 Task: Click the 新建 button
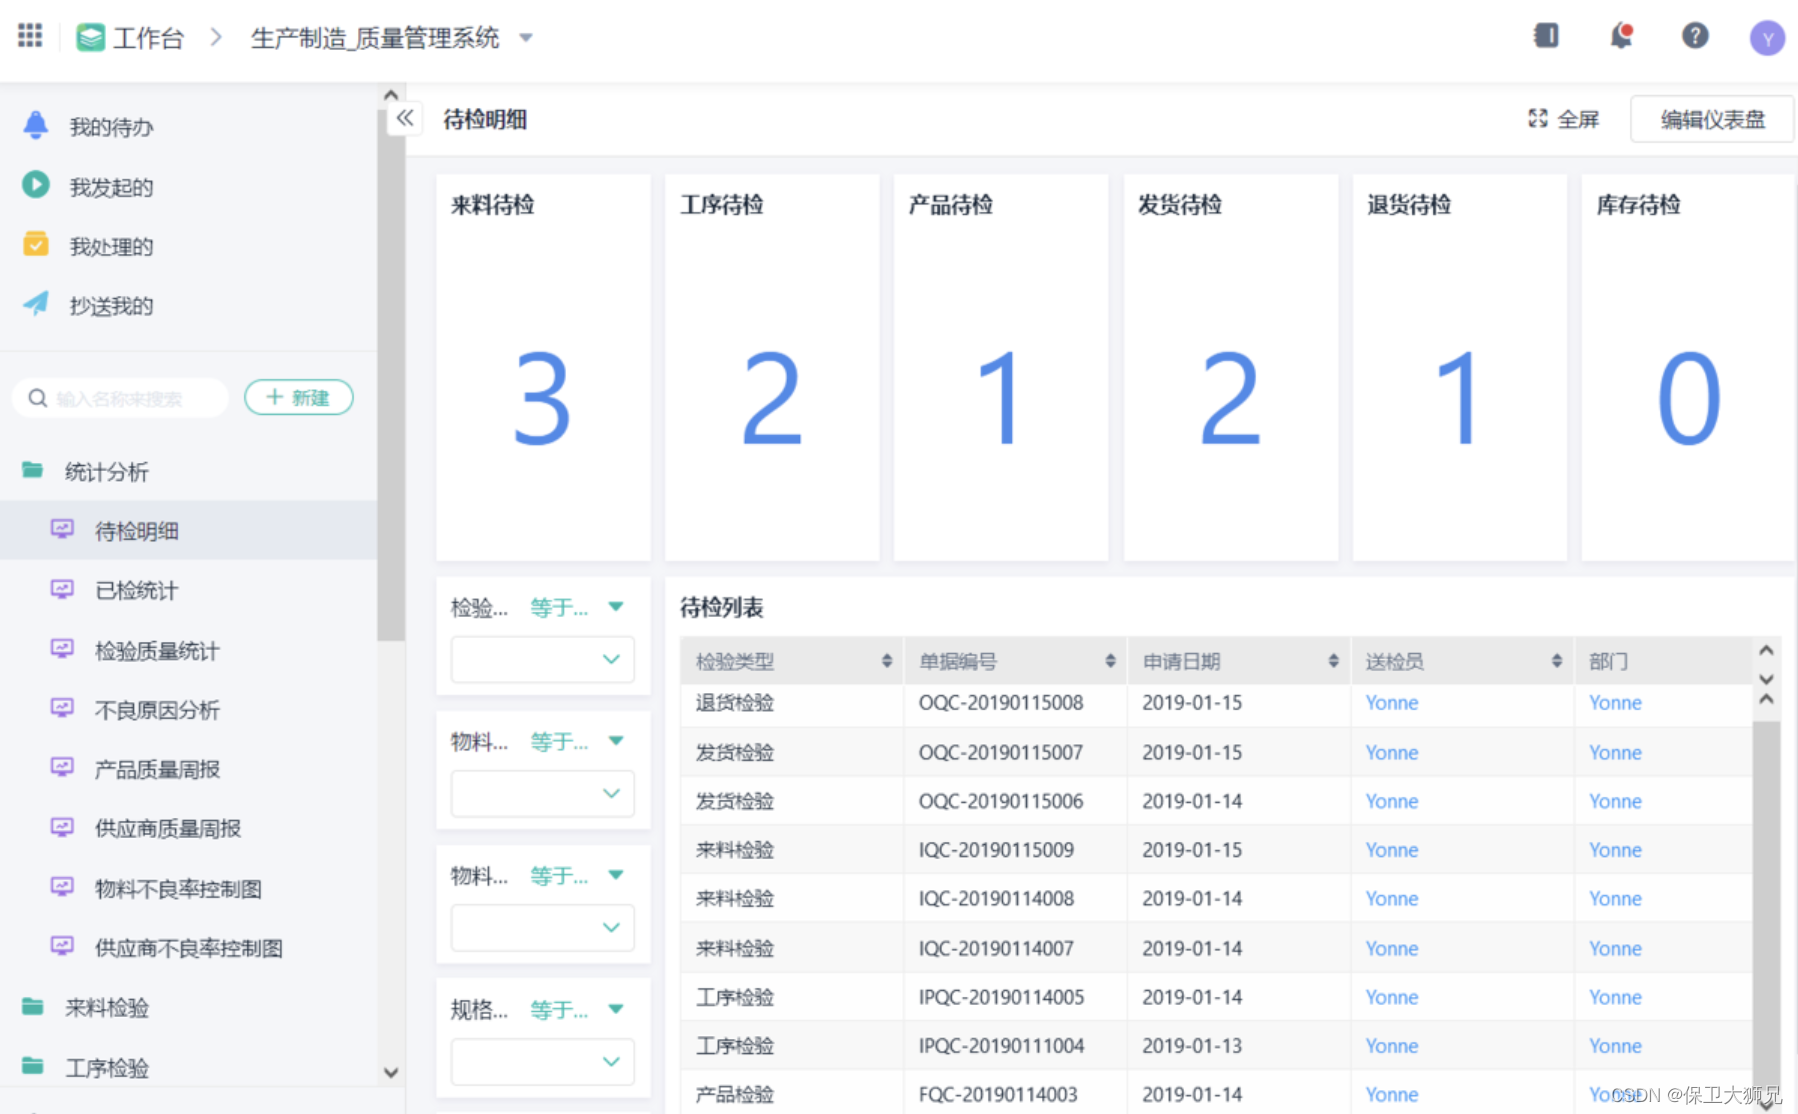pyautogui.click(x=298, y=397)
